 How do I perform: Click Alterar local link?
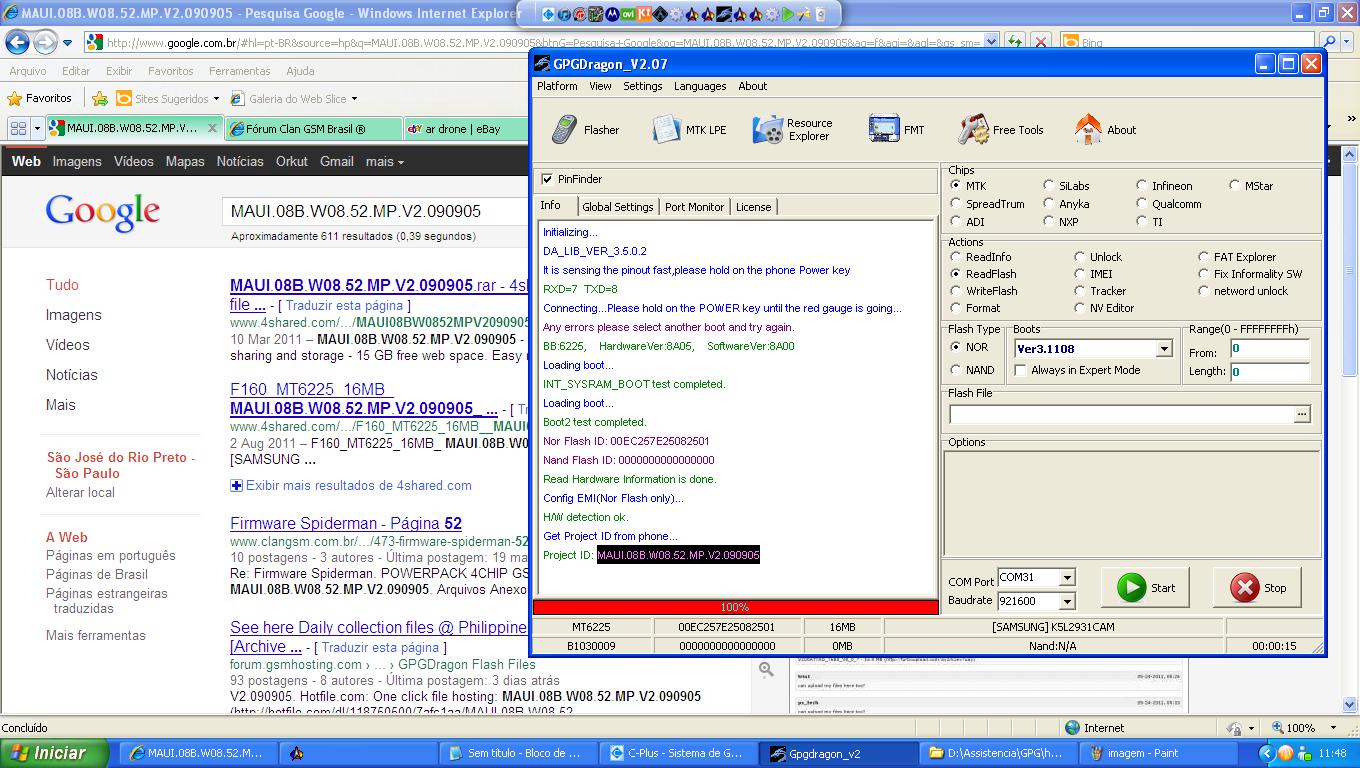(80, 492)
